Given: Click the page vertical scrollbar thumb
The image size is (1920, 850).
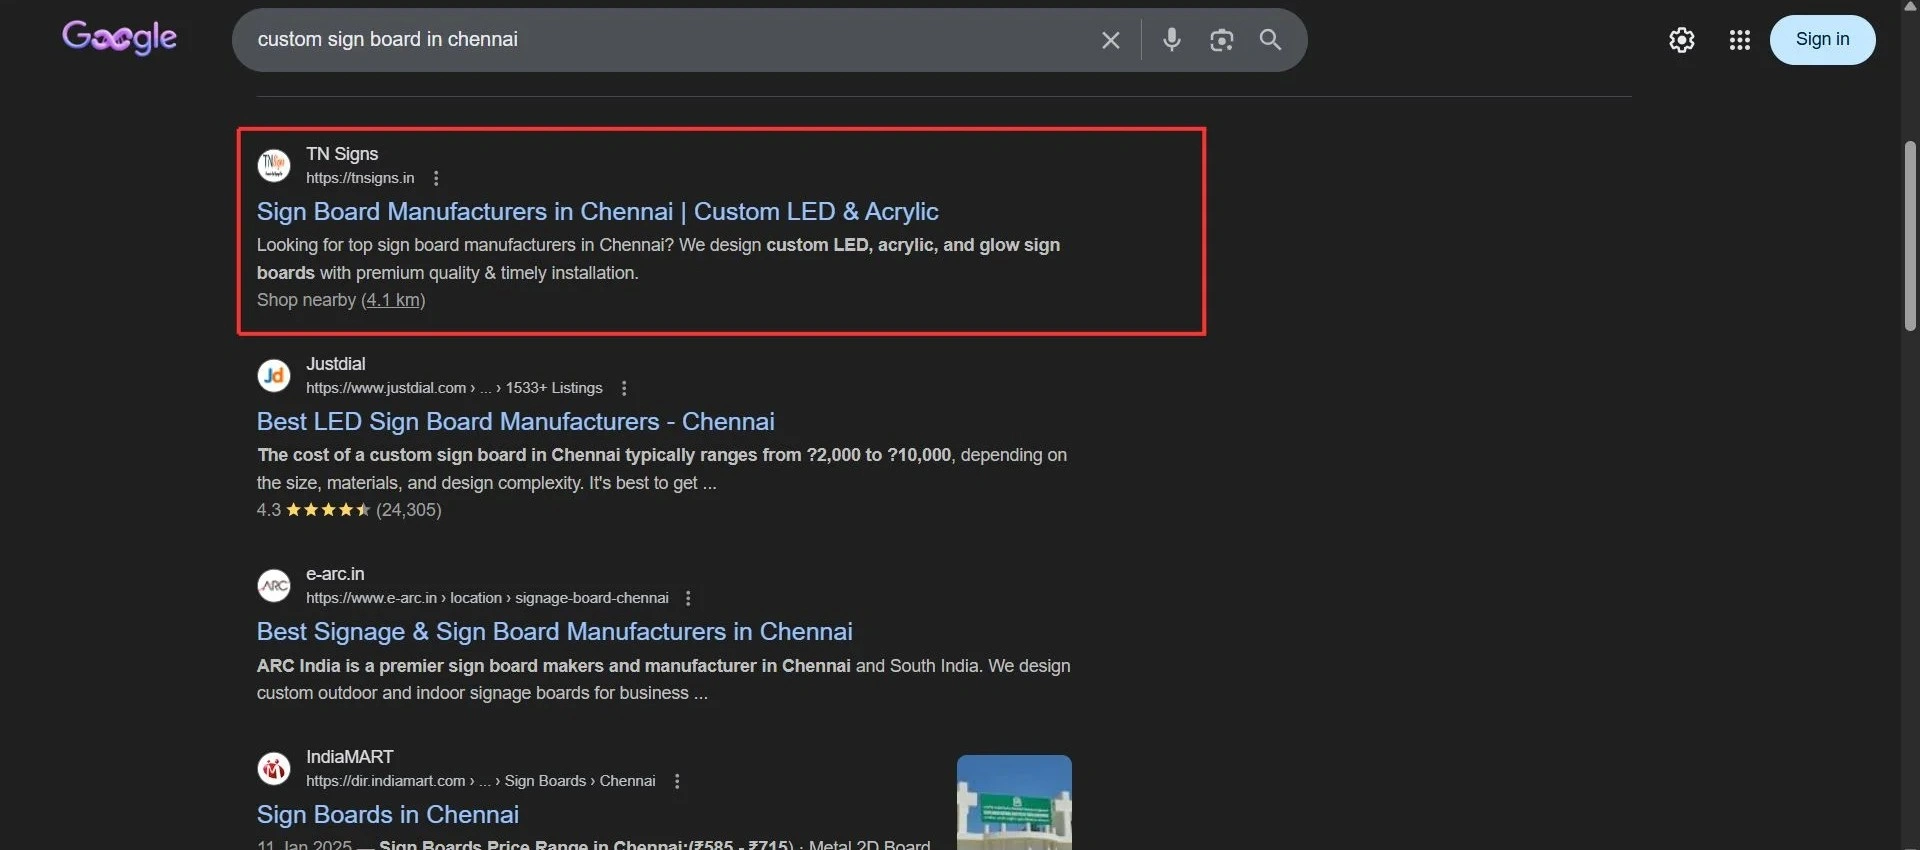Looking at the screenshot, I should (x=1910, y=236).
